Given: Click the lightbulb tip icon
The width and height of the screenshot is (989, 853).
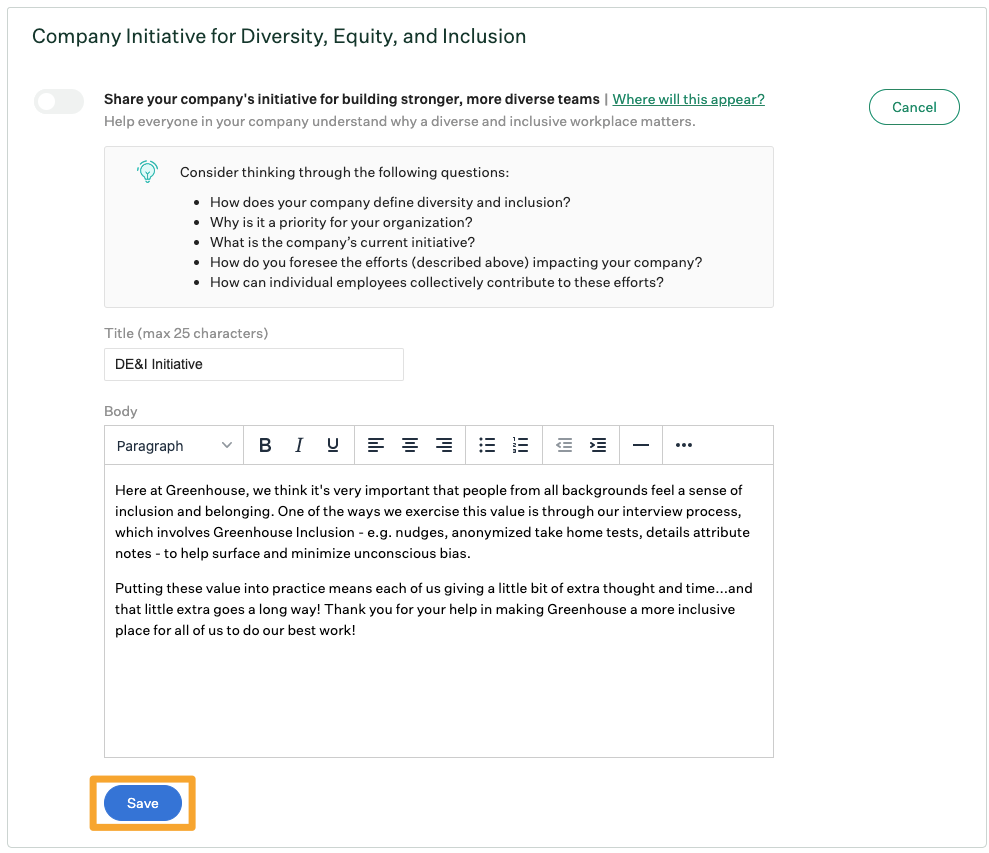Looking at the screenshot, I should pyautogui.click(x=147, y=171).
